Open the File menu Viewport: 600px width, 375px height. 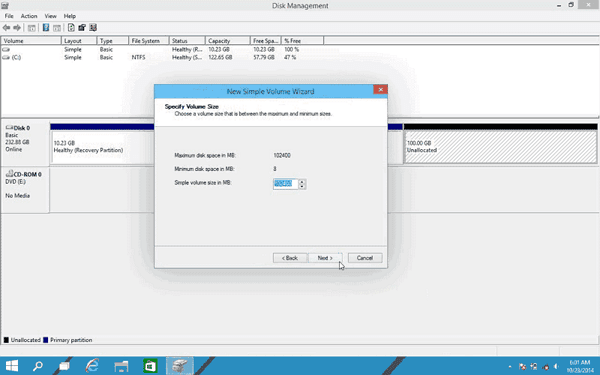[9, 16]
